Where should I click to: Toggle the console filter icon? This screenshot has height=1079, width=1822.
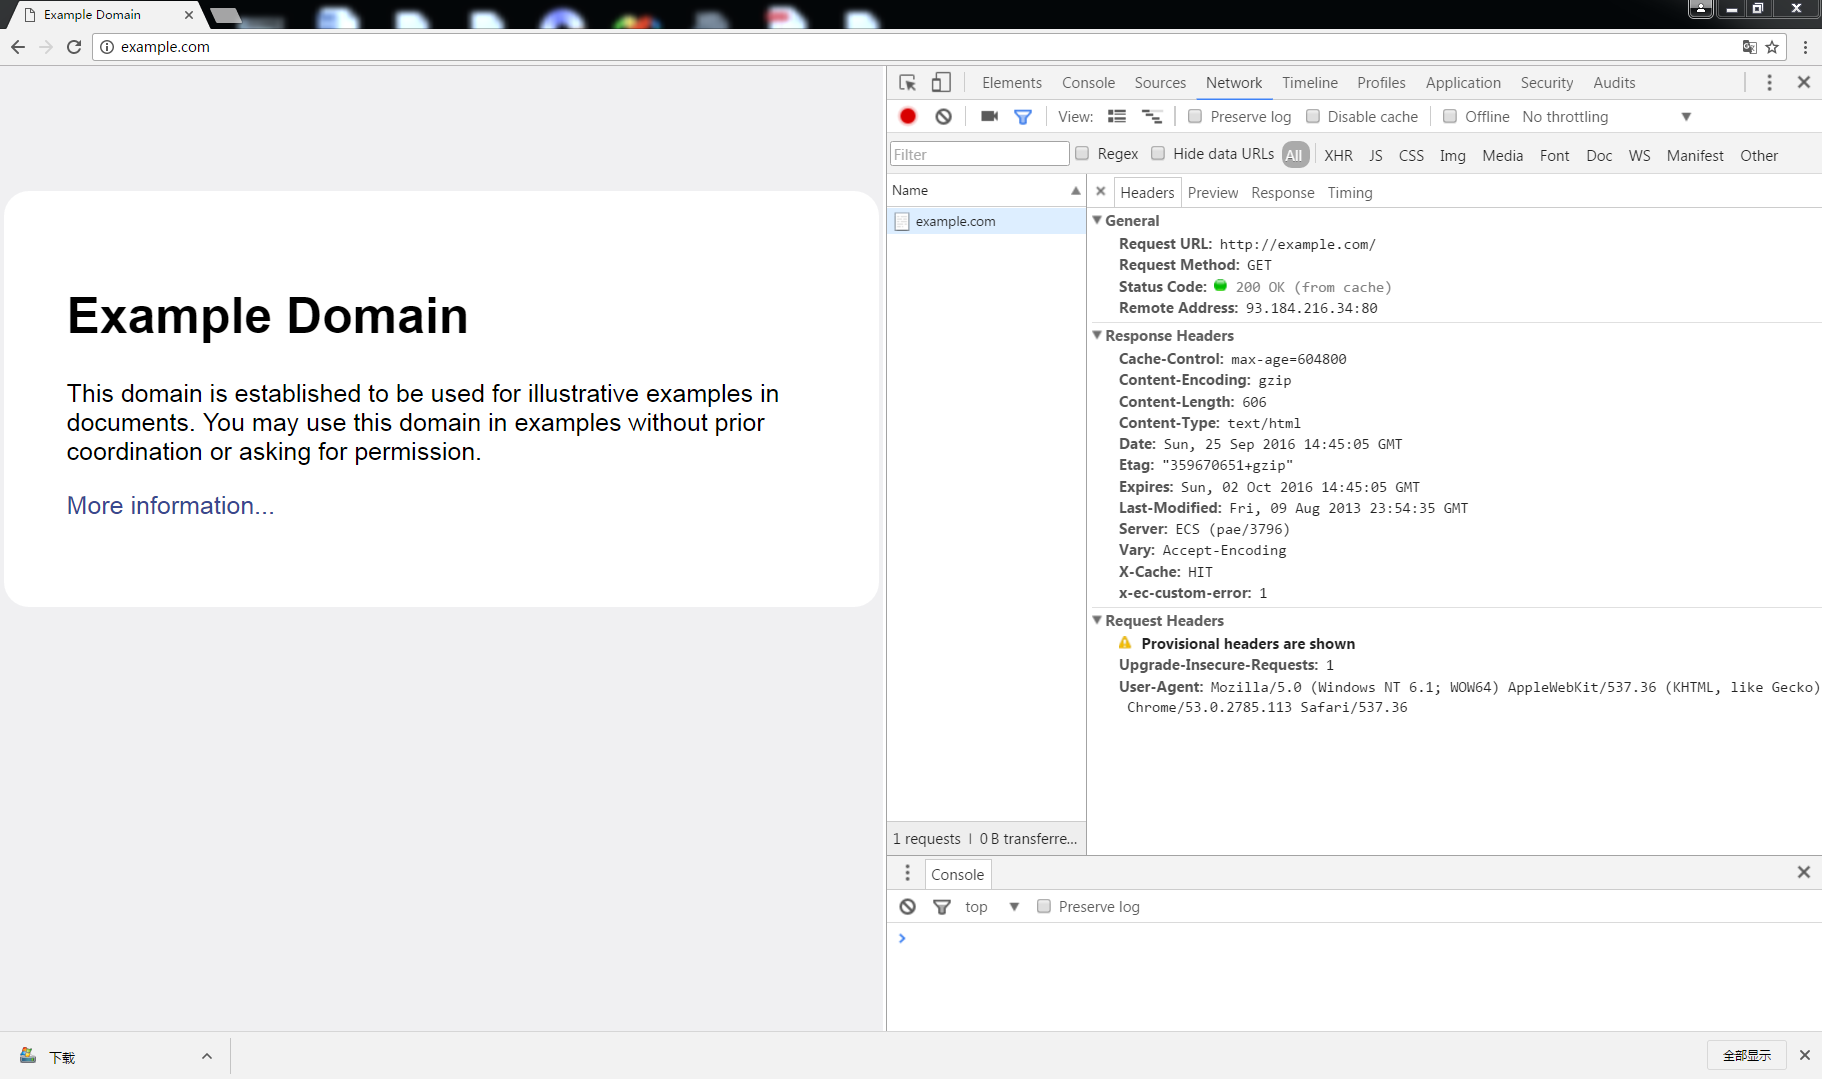tap(941, 907)
